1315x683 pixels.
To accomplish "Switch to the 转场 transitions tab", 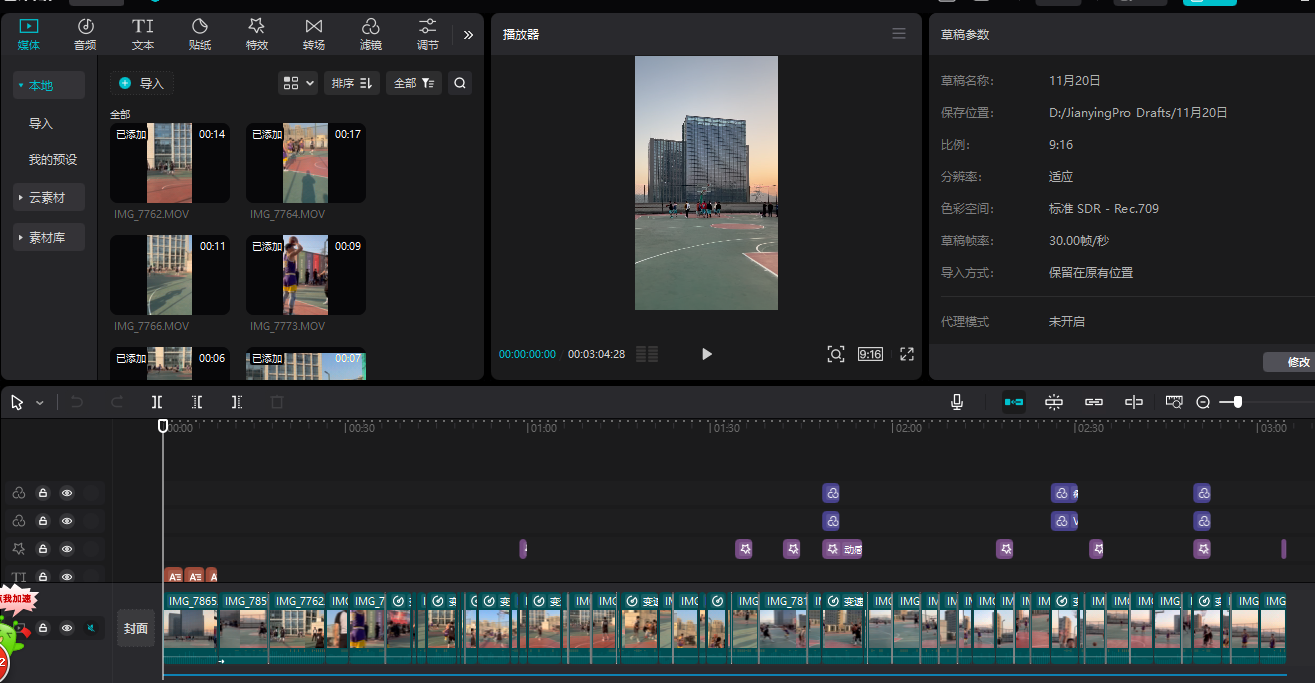I will (x=314, y=34).
